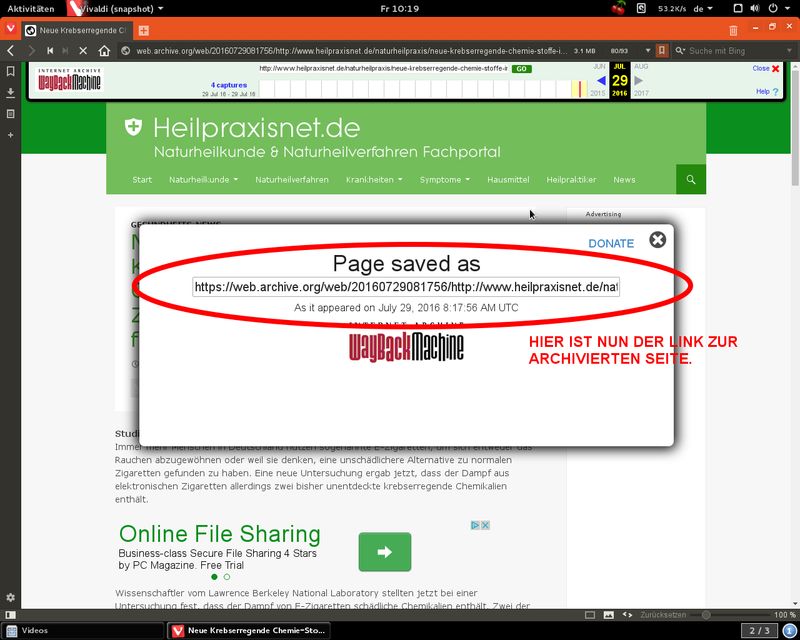Expand the Symptome dropdown menu
Image resolution: width=800 pixels, height=640 pixels.
(444, 180)
